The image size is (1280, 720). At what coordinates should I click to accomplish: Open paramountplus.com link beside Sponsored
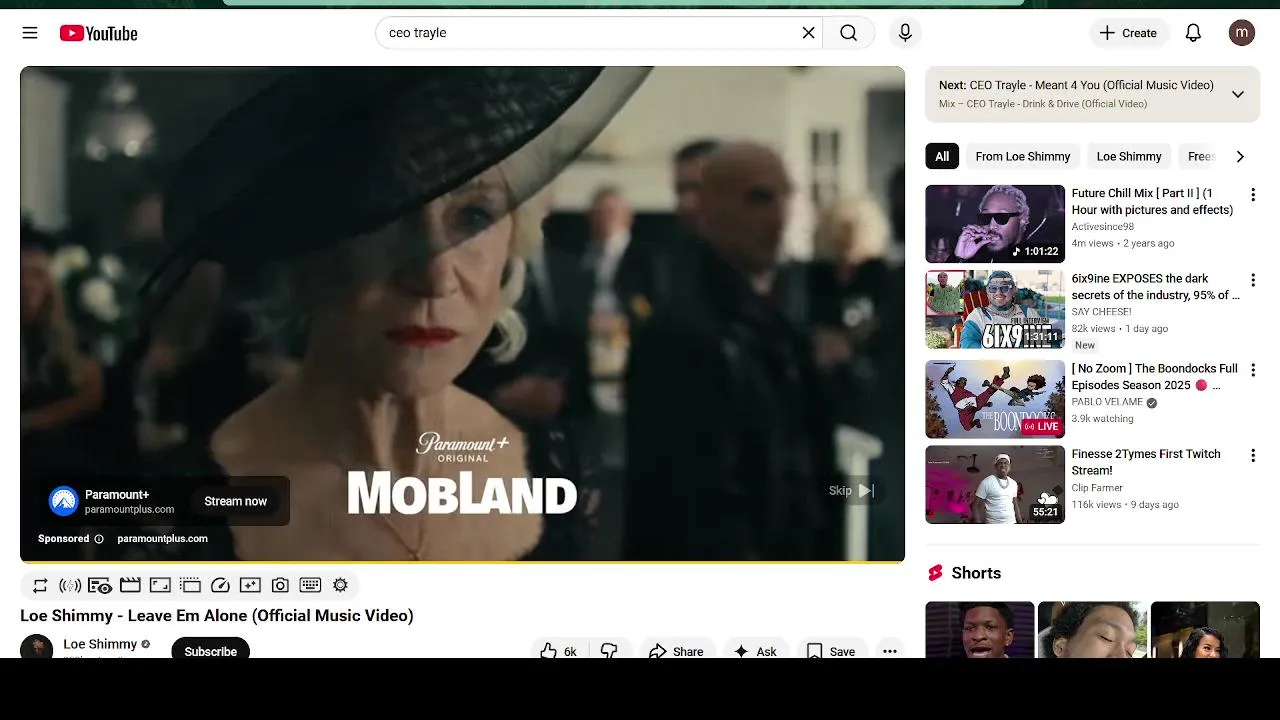(x=162, y=539)
